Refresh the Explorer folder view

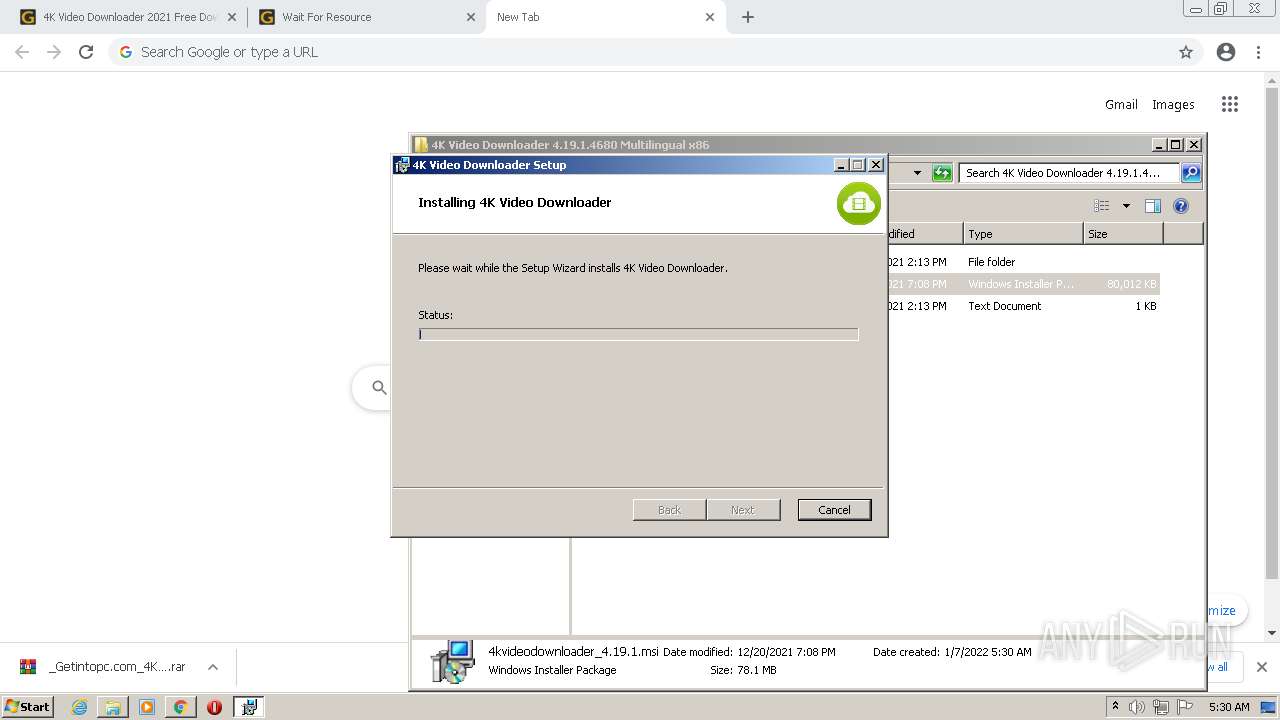(942, 173)
